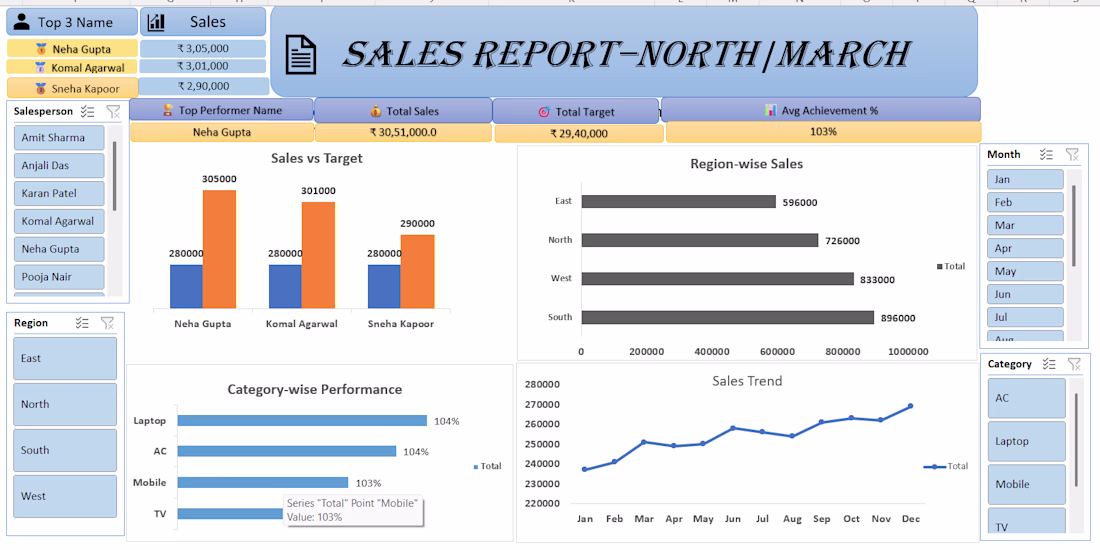
Task: Toggle multi-select in Category slicer
Action: pos(1049,363)
